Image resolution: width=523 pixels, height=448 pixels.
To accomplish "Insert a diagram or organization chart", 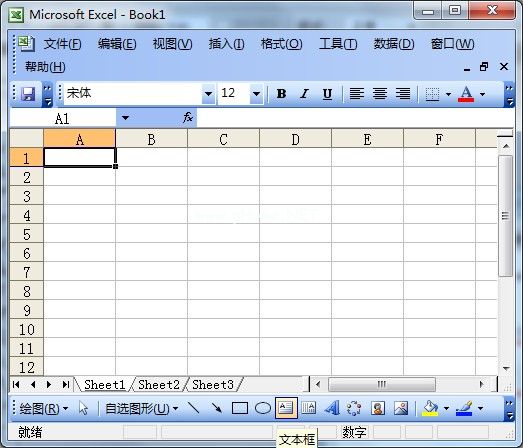I will click(x=354, y=408).
